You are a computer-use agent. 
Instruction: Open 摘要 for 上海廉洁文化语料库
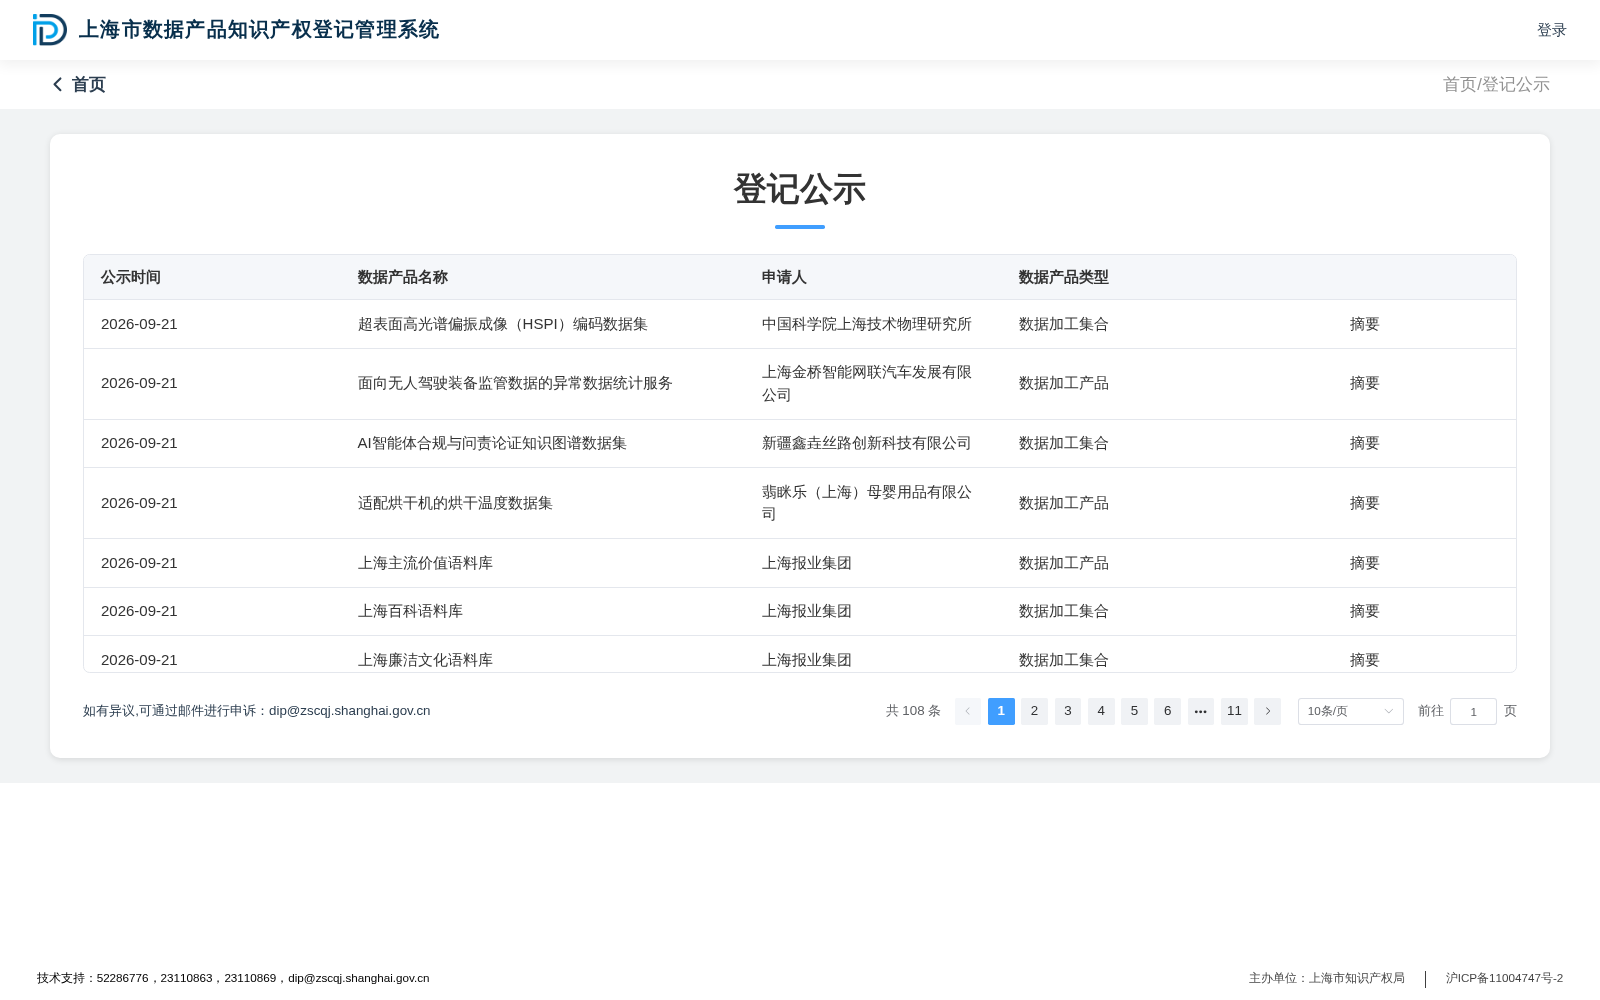pyautogui.click(x=1365, y=660)
